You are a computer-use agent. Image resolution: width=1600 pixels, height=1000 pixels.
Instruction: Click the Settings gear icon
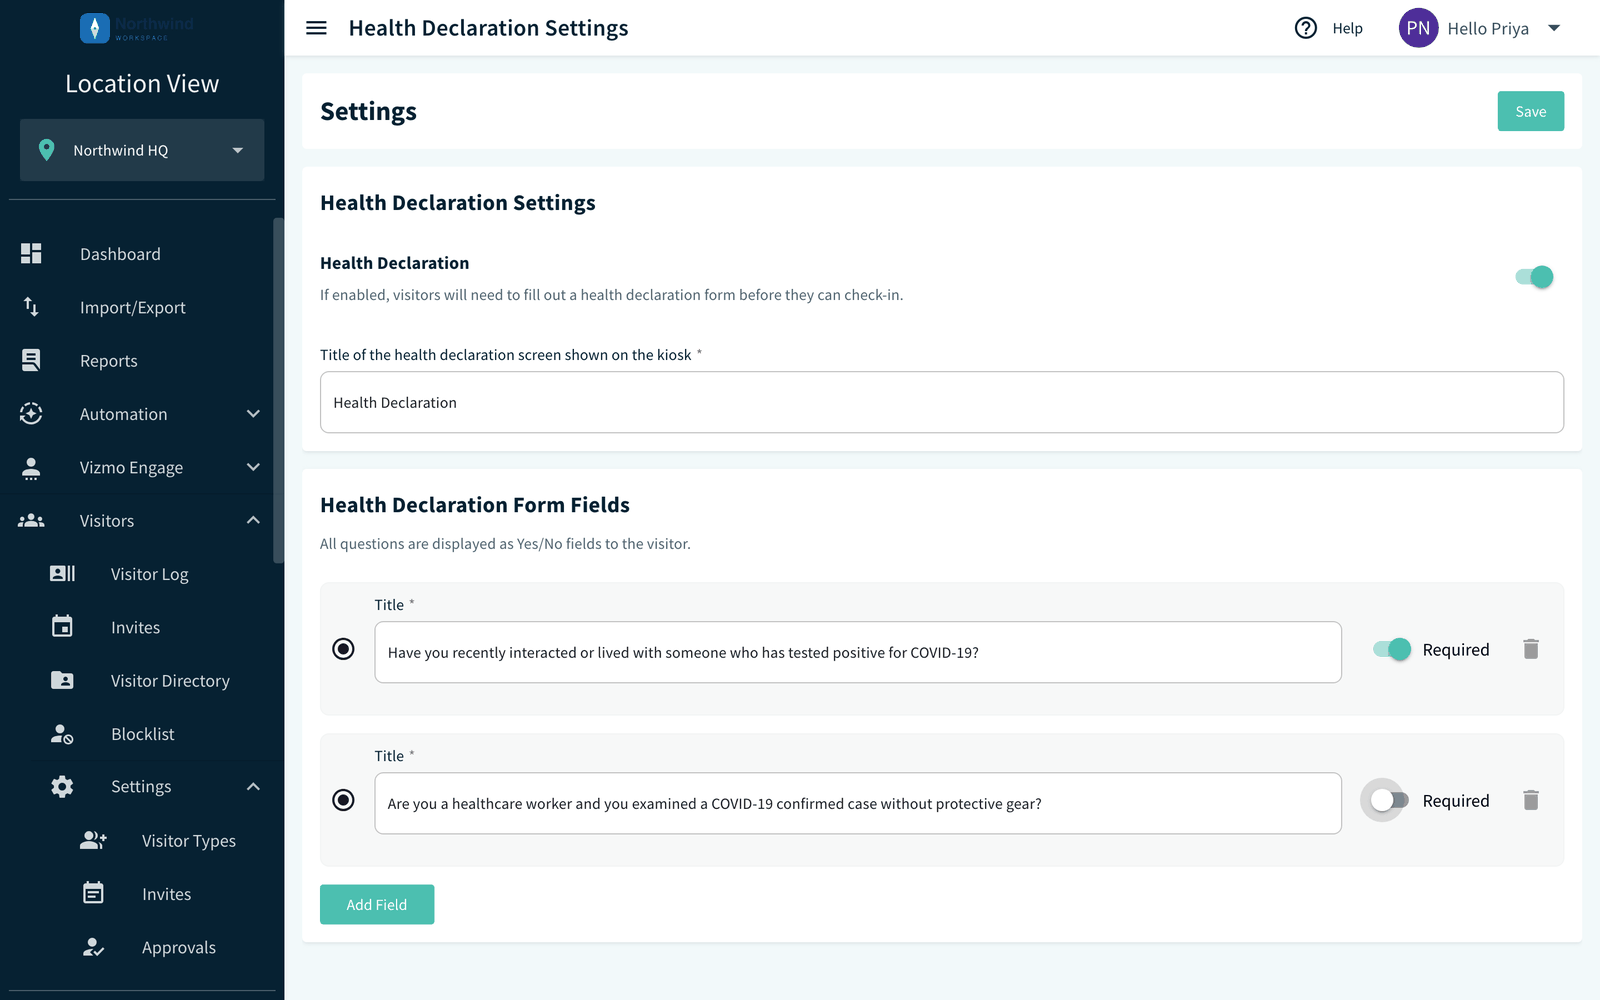coord(62,787)
